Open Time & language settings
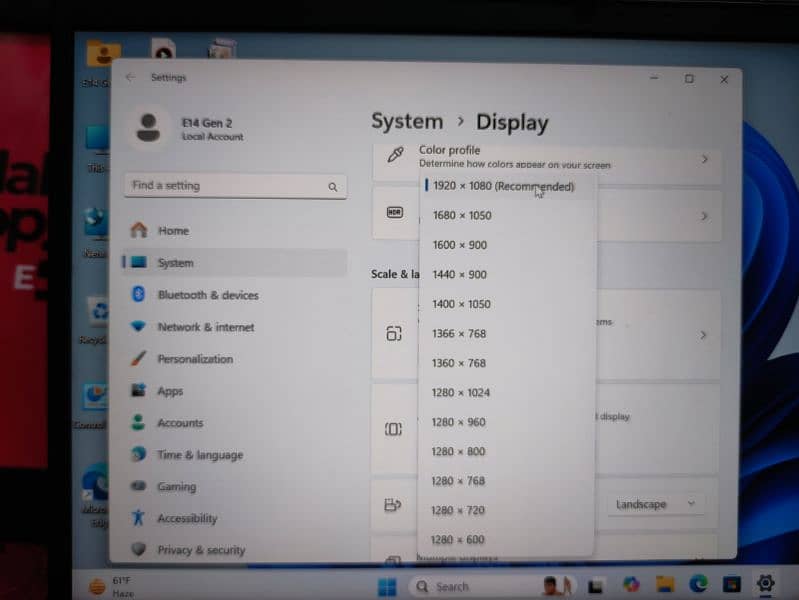 (199, 455)
